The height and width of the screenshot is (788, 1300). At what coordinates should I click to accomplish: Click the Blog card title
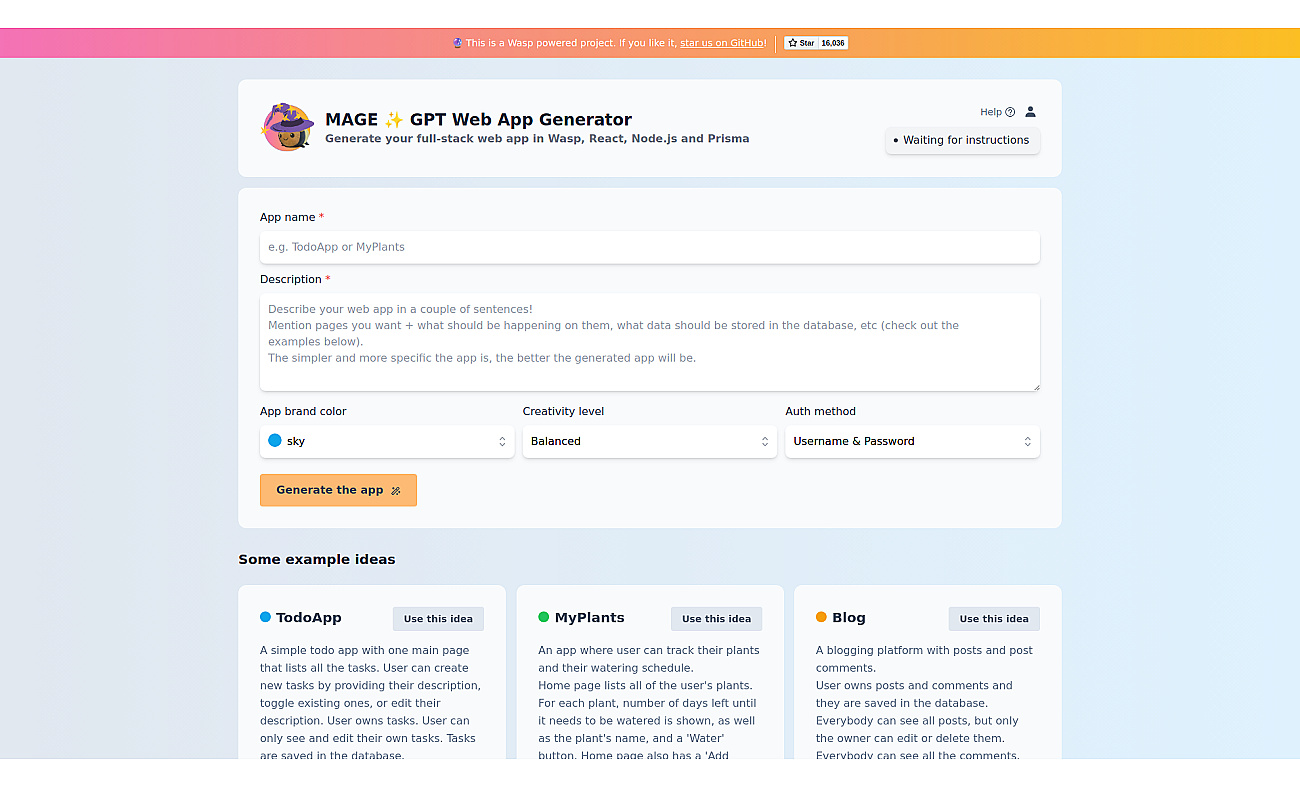[x=849, y=618]
